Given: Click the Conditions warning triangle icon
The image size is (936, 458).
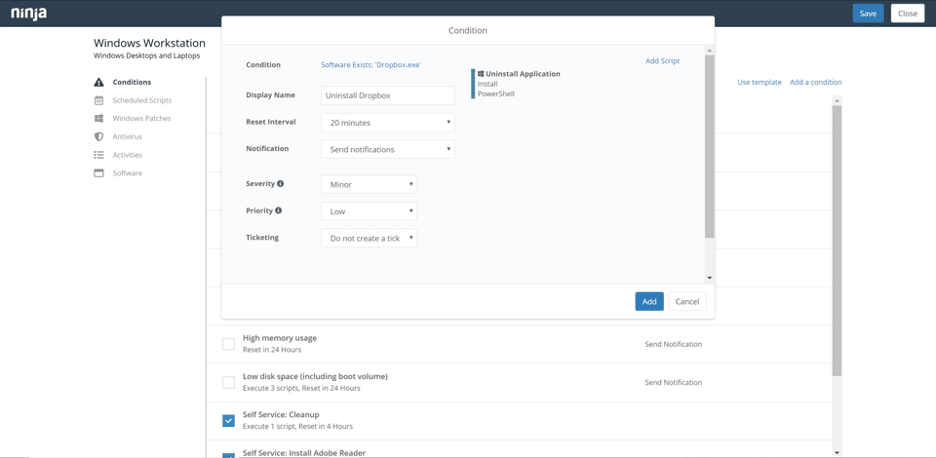Looking at the screenshot, I should tap(99, 82).
